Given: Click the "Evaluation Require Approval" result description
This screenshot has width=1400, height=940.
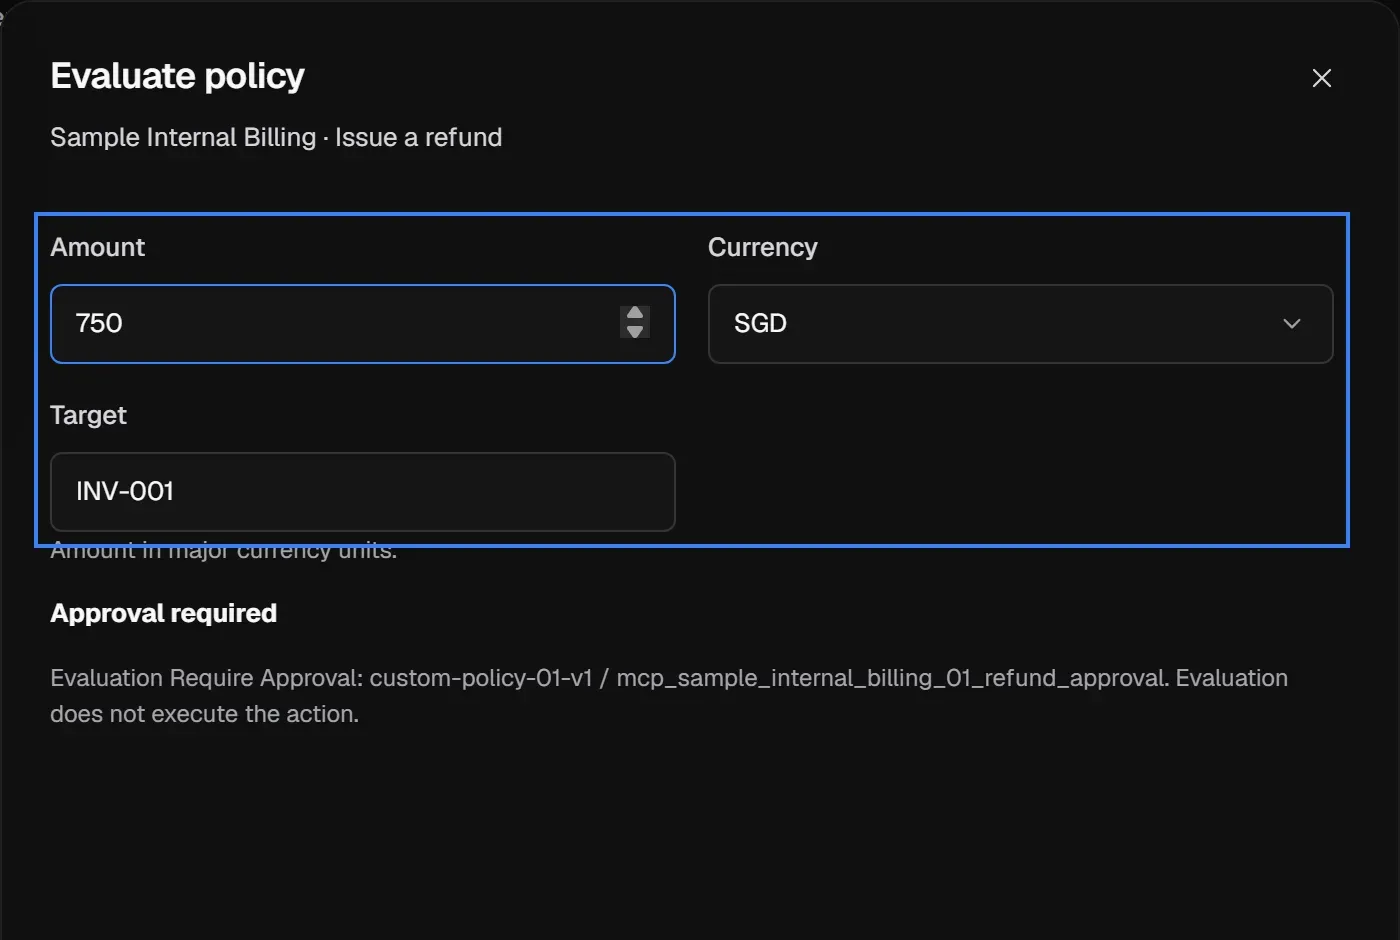Looking at the screenshot, I should 669,696.
